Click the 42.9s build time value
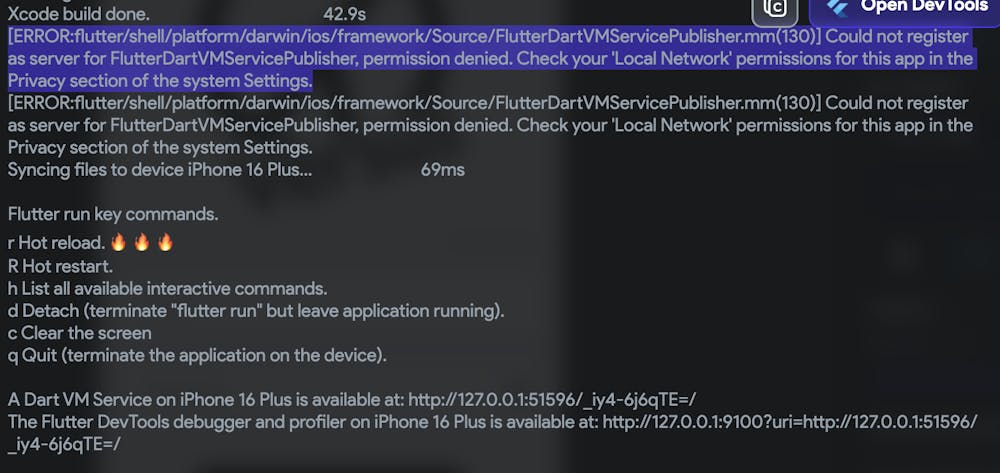 click(x=344, y=13)
